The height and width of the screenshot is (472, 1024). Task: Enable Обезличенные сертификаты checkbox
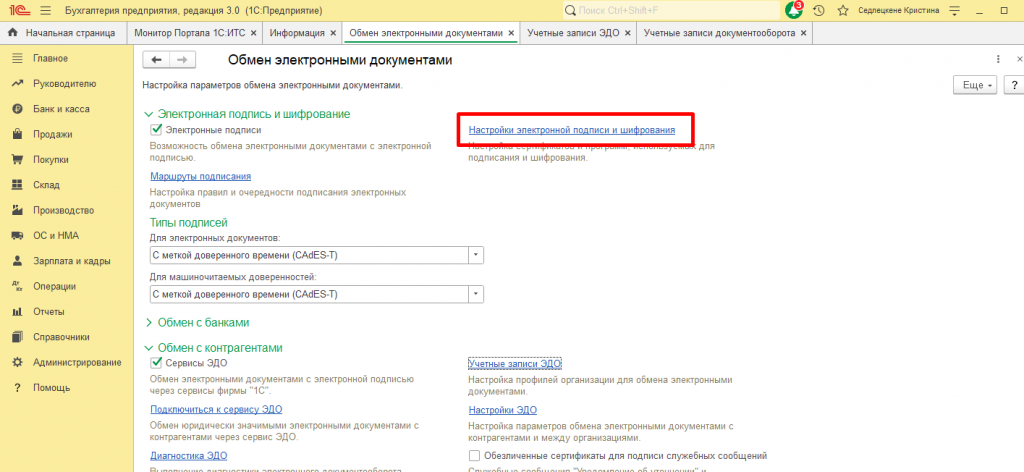click(x=475, y=456)
